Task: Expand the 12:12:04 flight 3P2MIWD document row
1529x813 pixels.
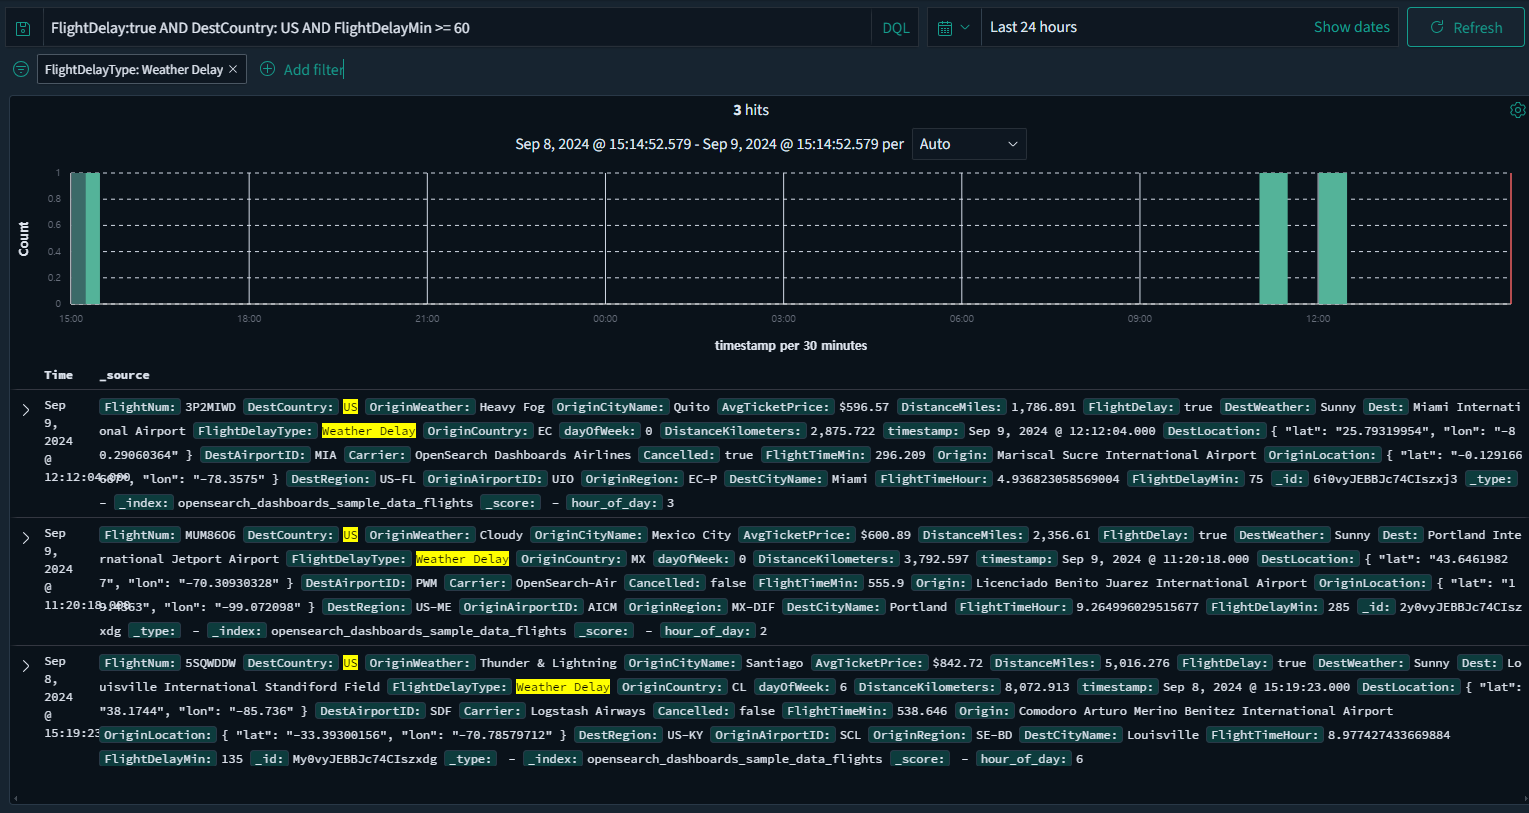Action: (26, 410)
